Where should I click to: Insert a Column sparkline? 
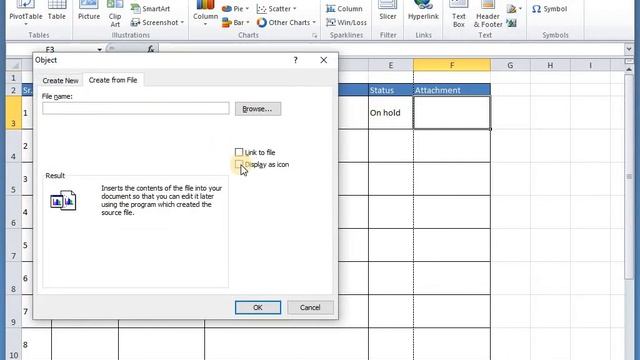point(344,9)
